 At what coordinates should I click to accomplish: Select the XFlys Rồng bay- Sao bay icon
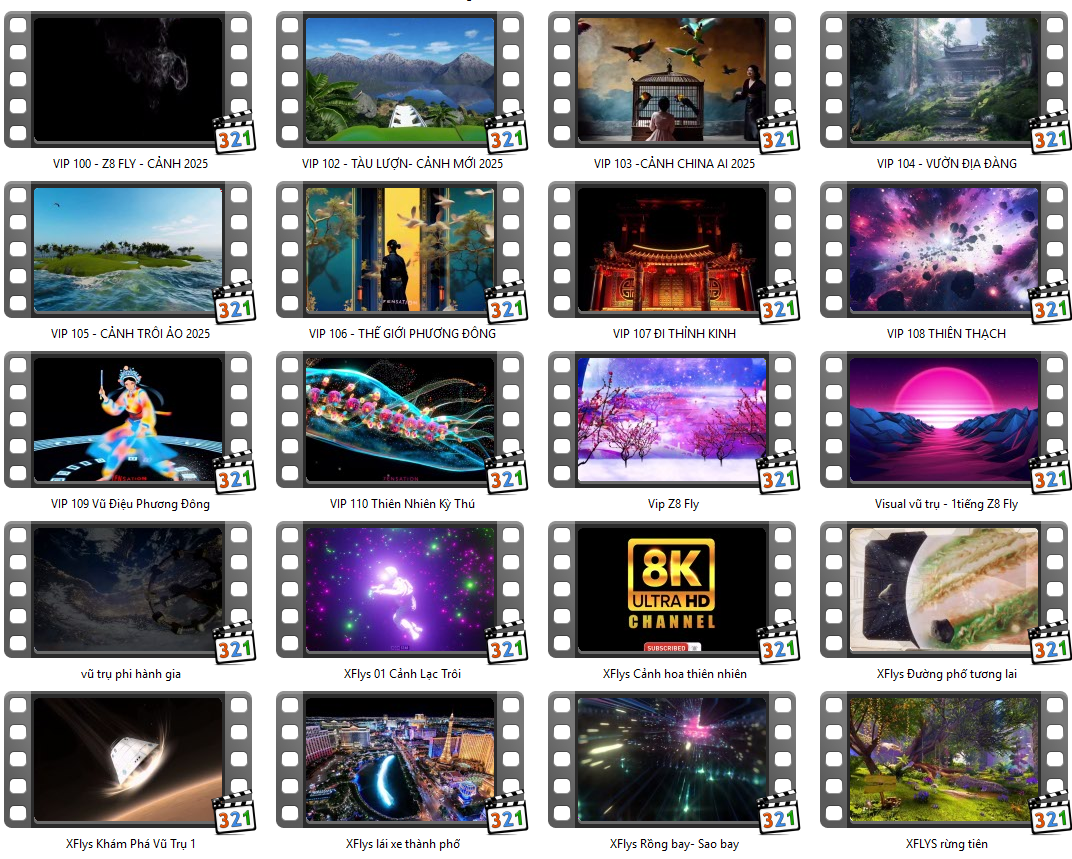pos(672,761)
